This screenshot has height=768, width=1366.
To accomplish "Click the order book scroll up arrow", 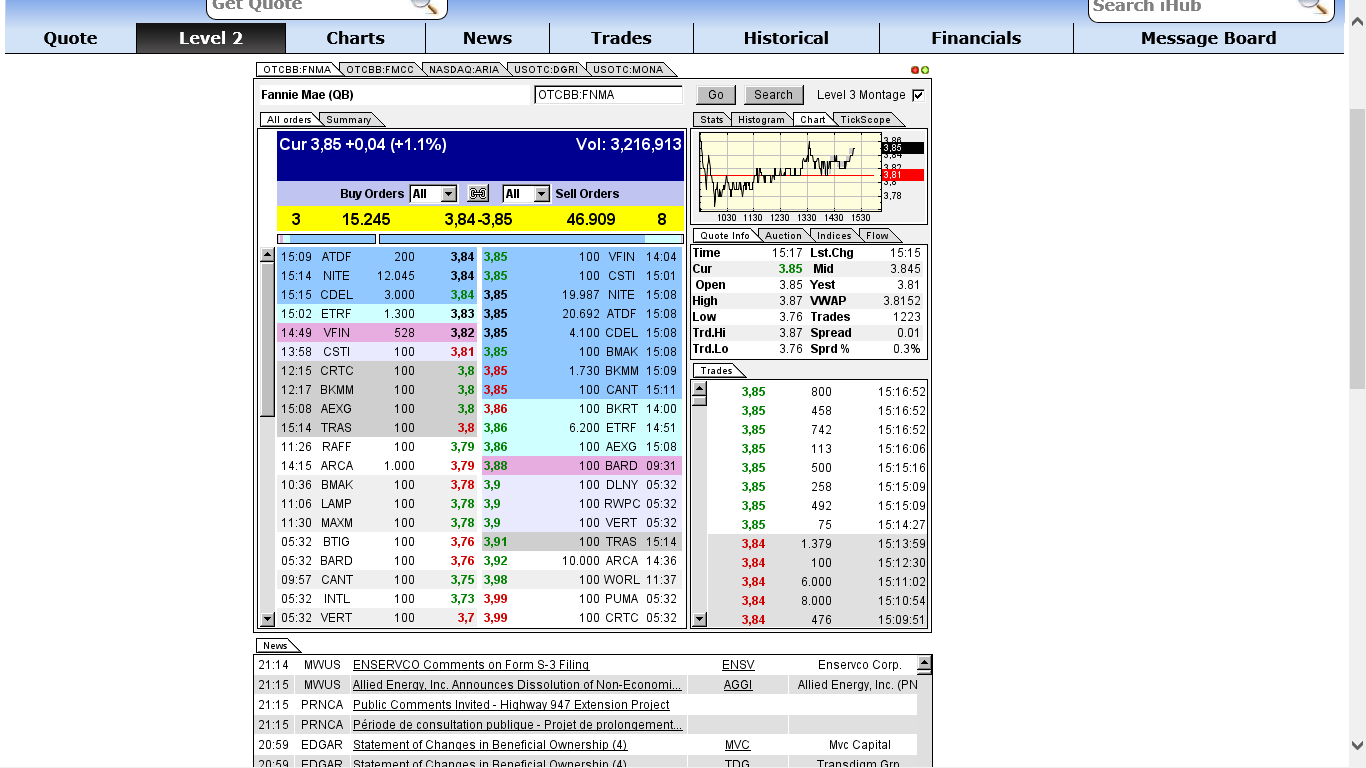I will click(x=267, y=255).
